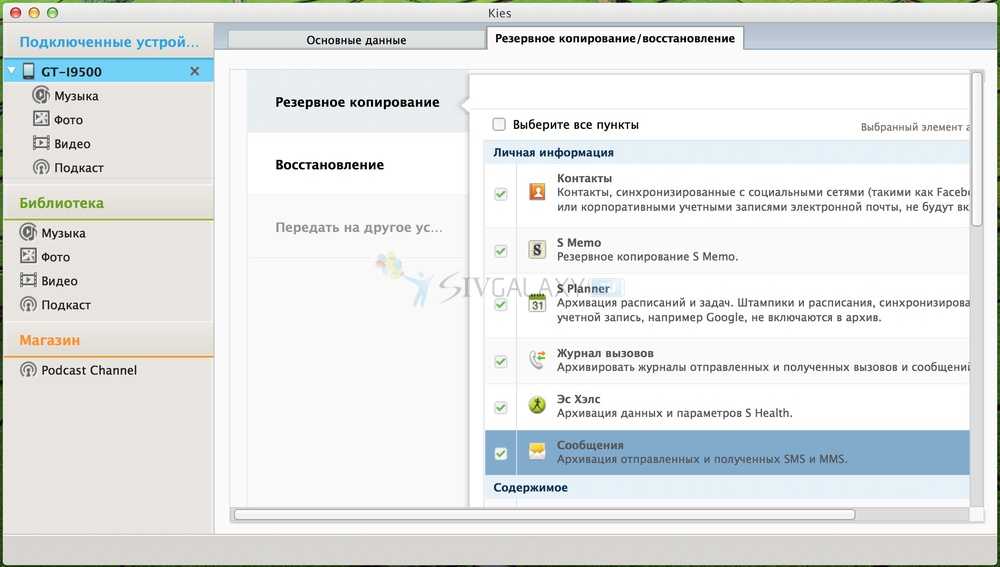Click the horizontal scrollbar at the bottom
The height and width of the screenshot is (567, 1000).
[x=544, y=515]
